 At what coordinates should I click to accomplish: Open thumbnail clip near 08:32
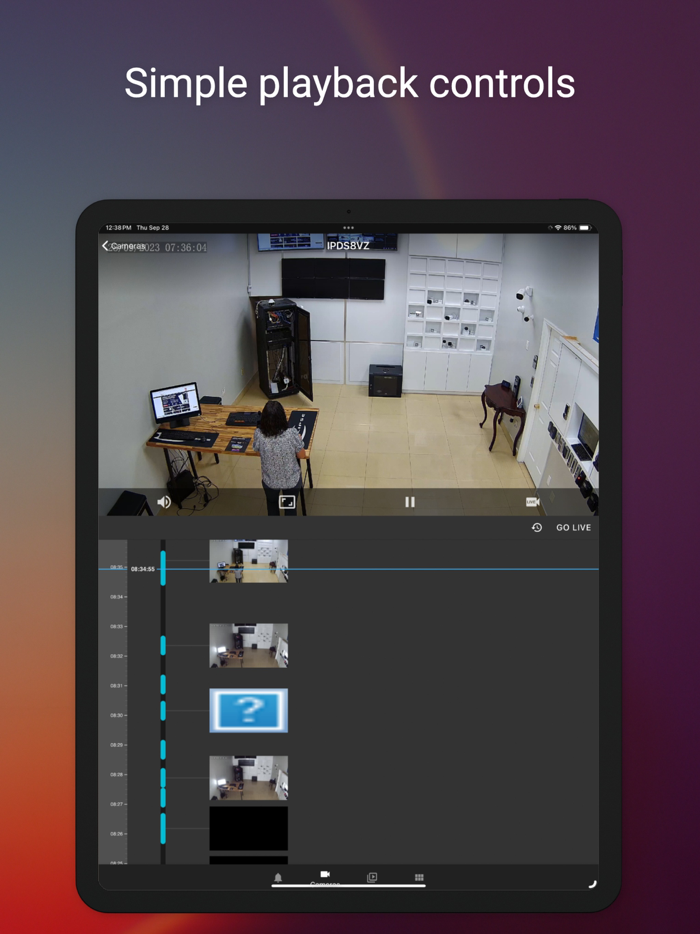point(248,645)
